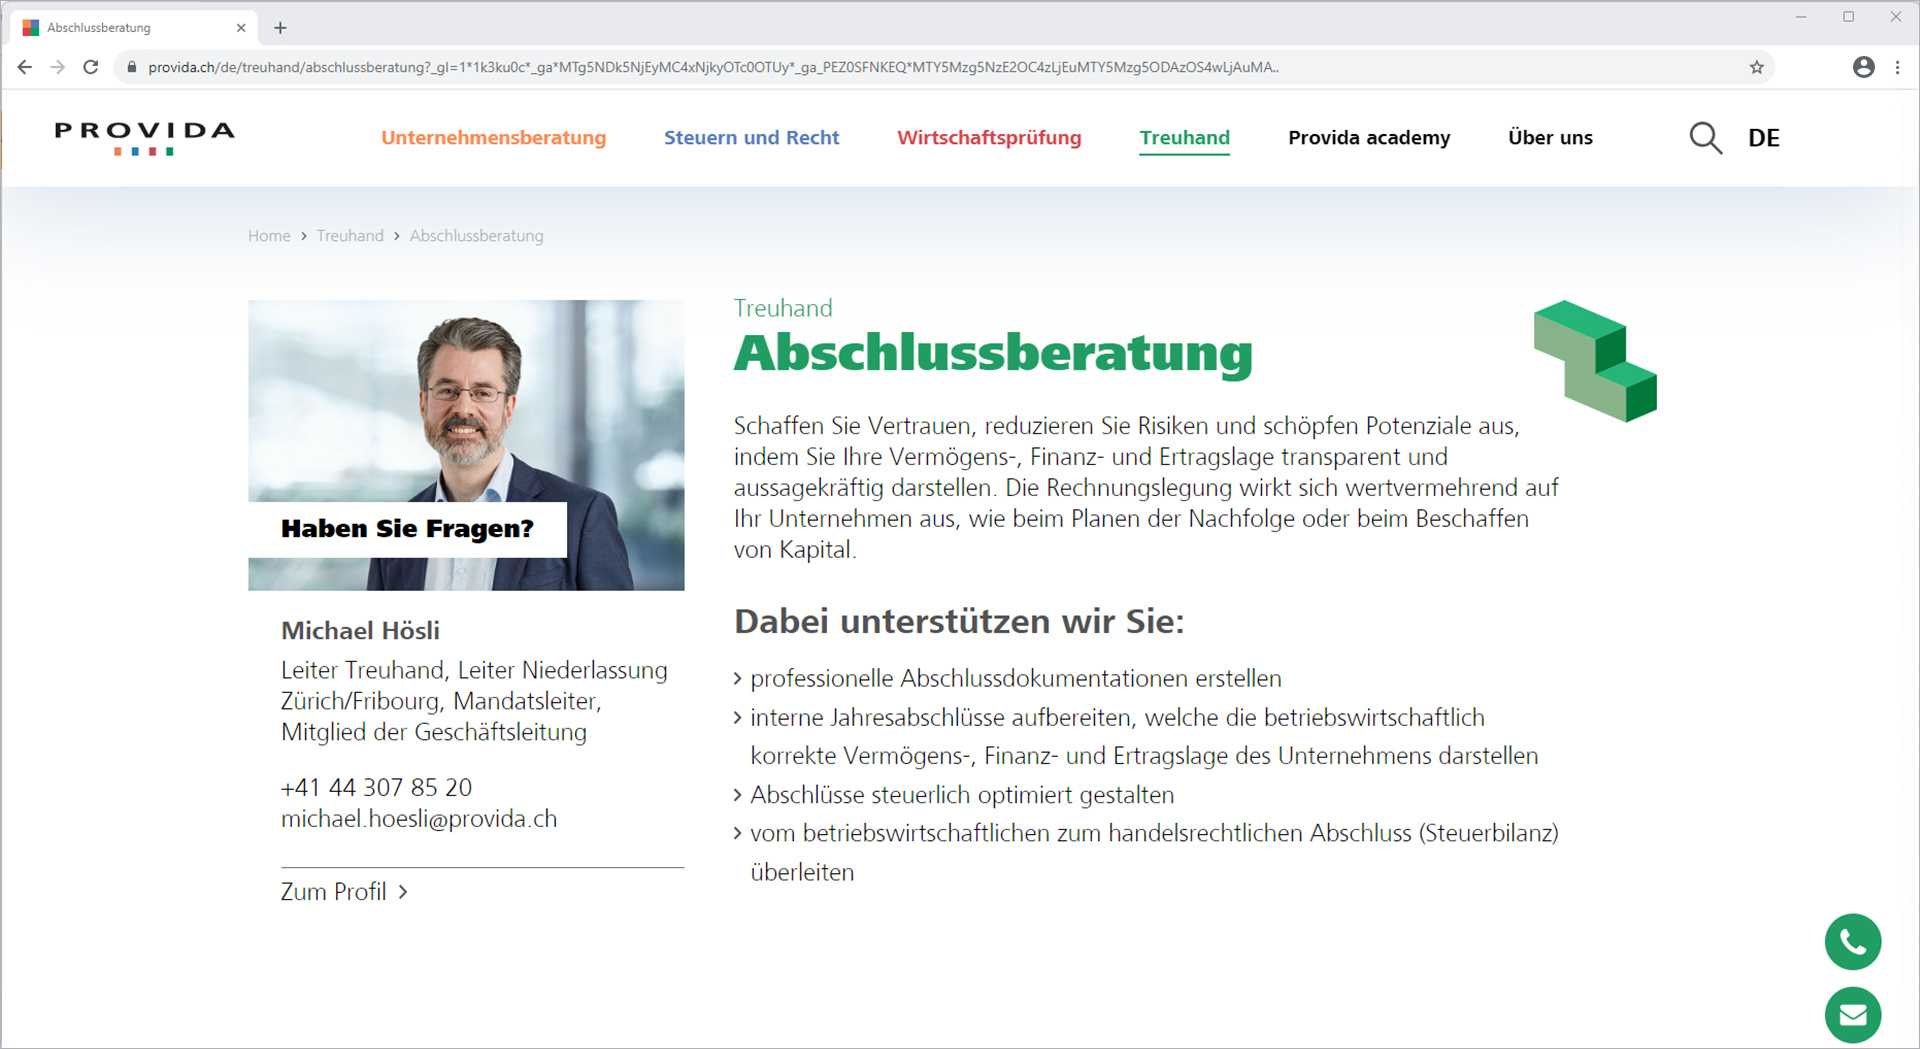The image size is (1920, 1049).
Task: Click the browser back arrow
Action: tap(25, 67)
